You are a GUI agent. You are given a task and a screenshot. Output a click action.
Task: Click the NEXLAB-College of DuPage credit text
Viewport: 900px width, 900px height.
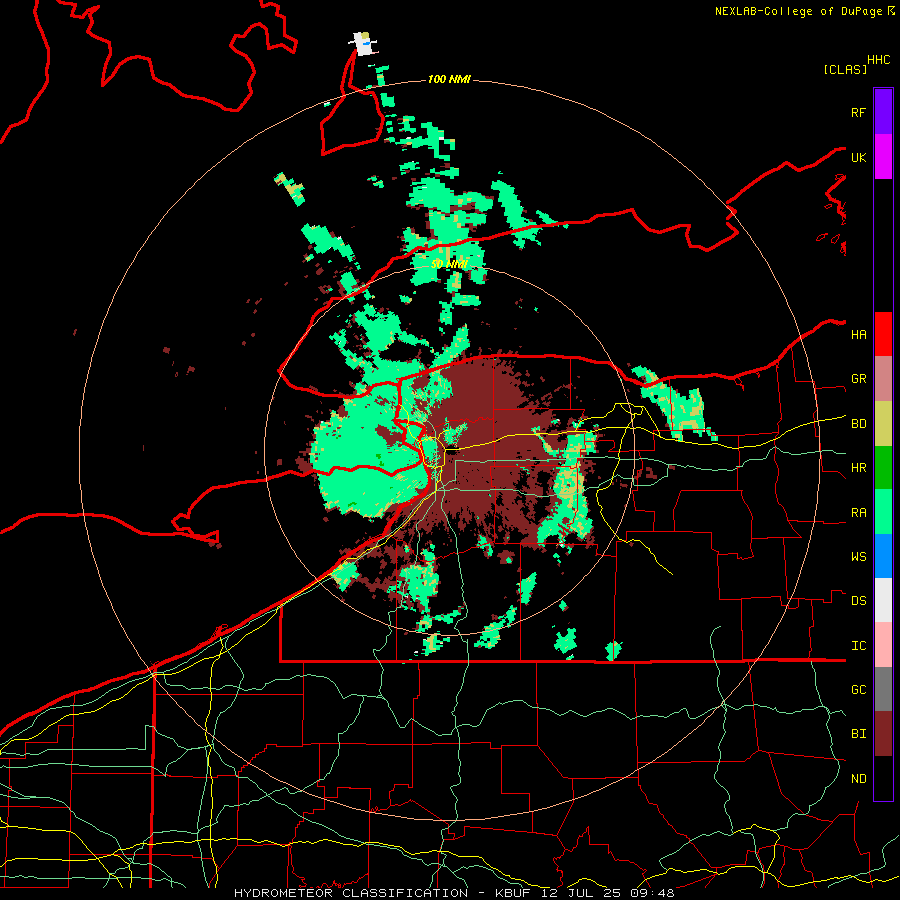coord(798,11)
